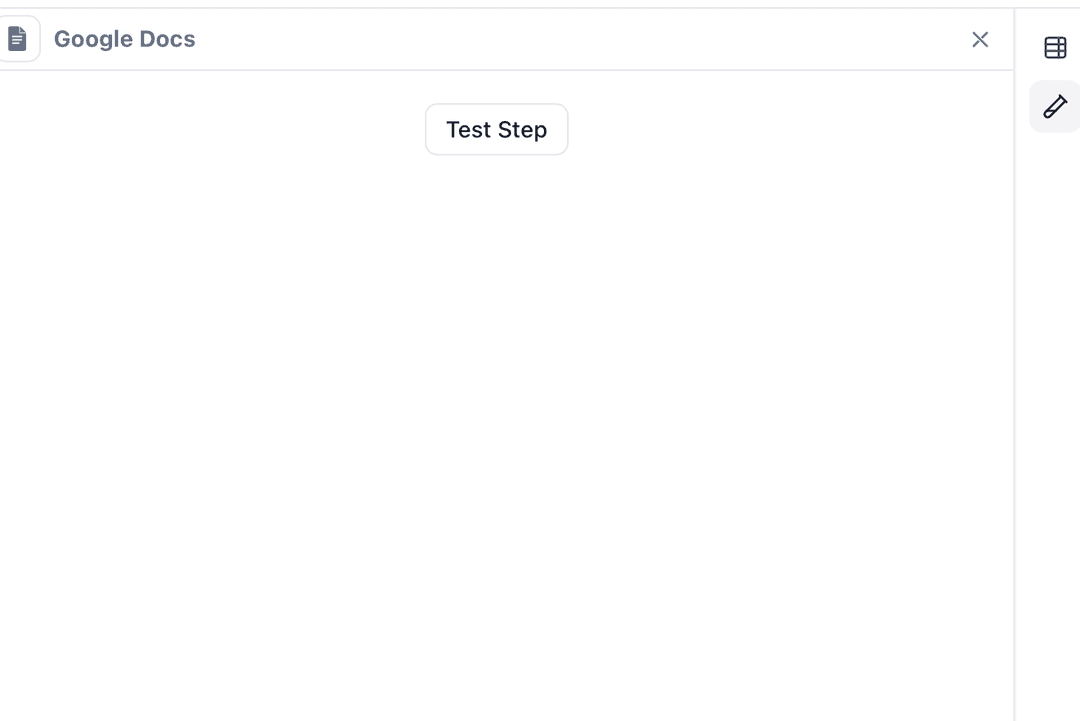Close the Google Docs panel with the X
Viewport: 1080px width, 721px height.
980,39
